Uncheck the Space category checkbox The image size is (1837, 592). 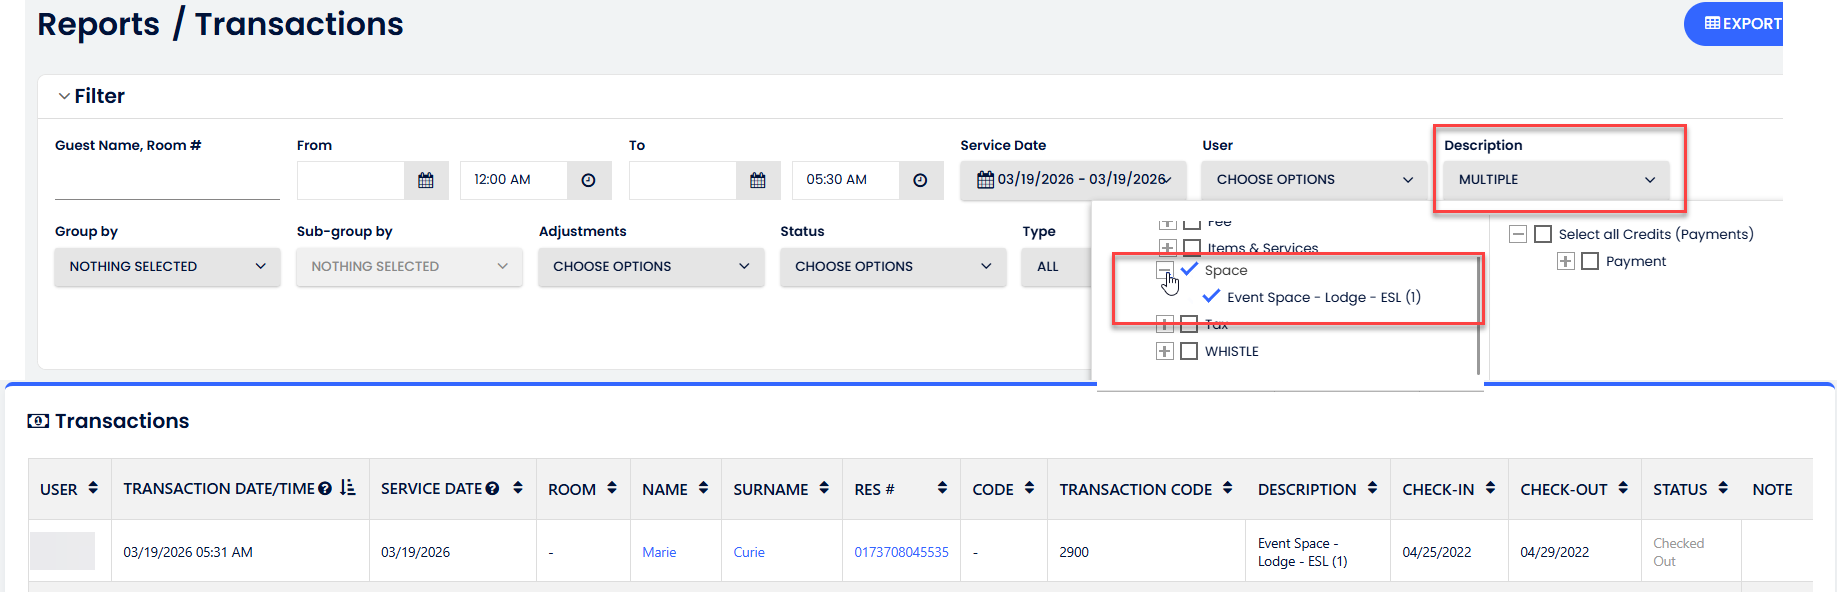(1190, 269)
